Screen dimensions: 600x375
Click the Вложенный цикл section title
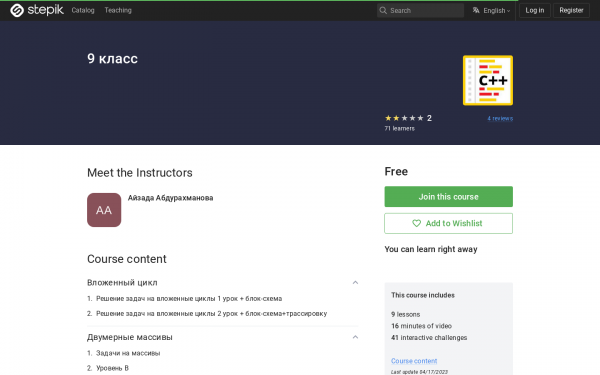pyautogui.click(x=122, y=282)
